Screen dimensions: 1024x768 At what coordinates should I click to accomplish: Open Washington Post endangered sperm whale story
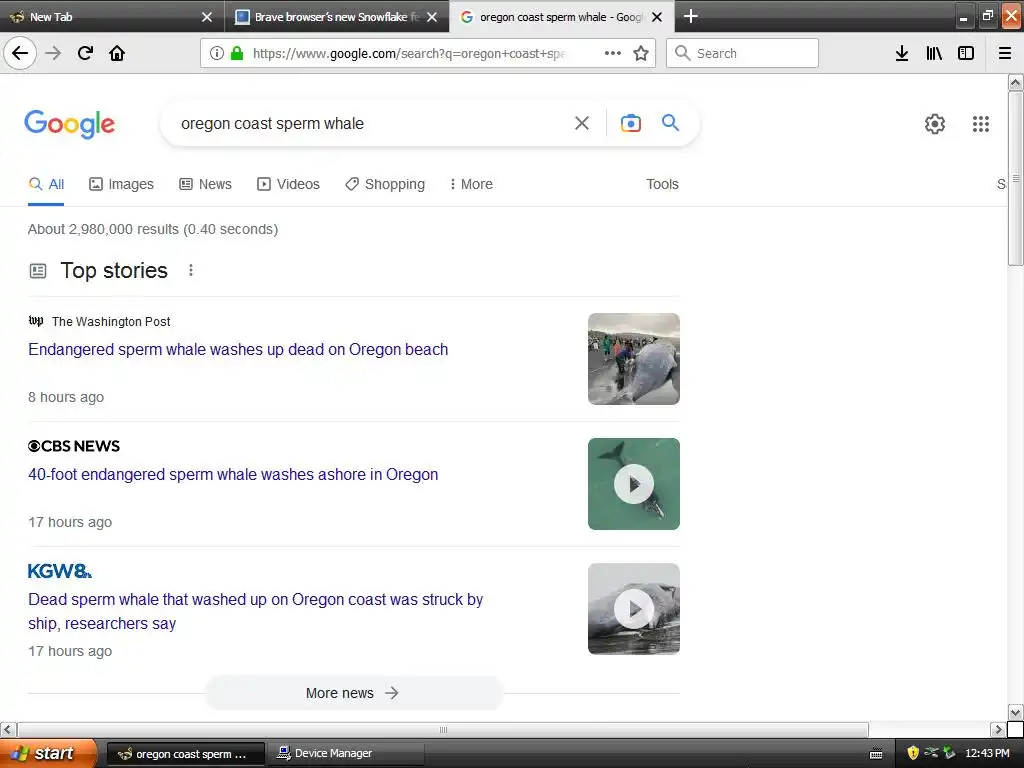click(x=238, y=349)
